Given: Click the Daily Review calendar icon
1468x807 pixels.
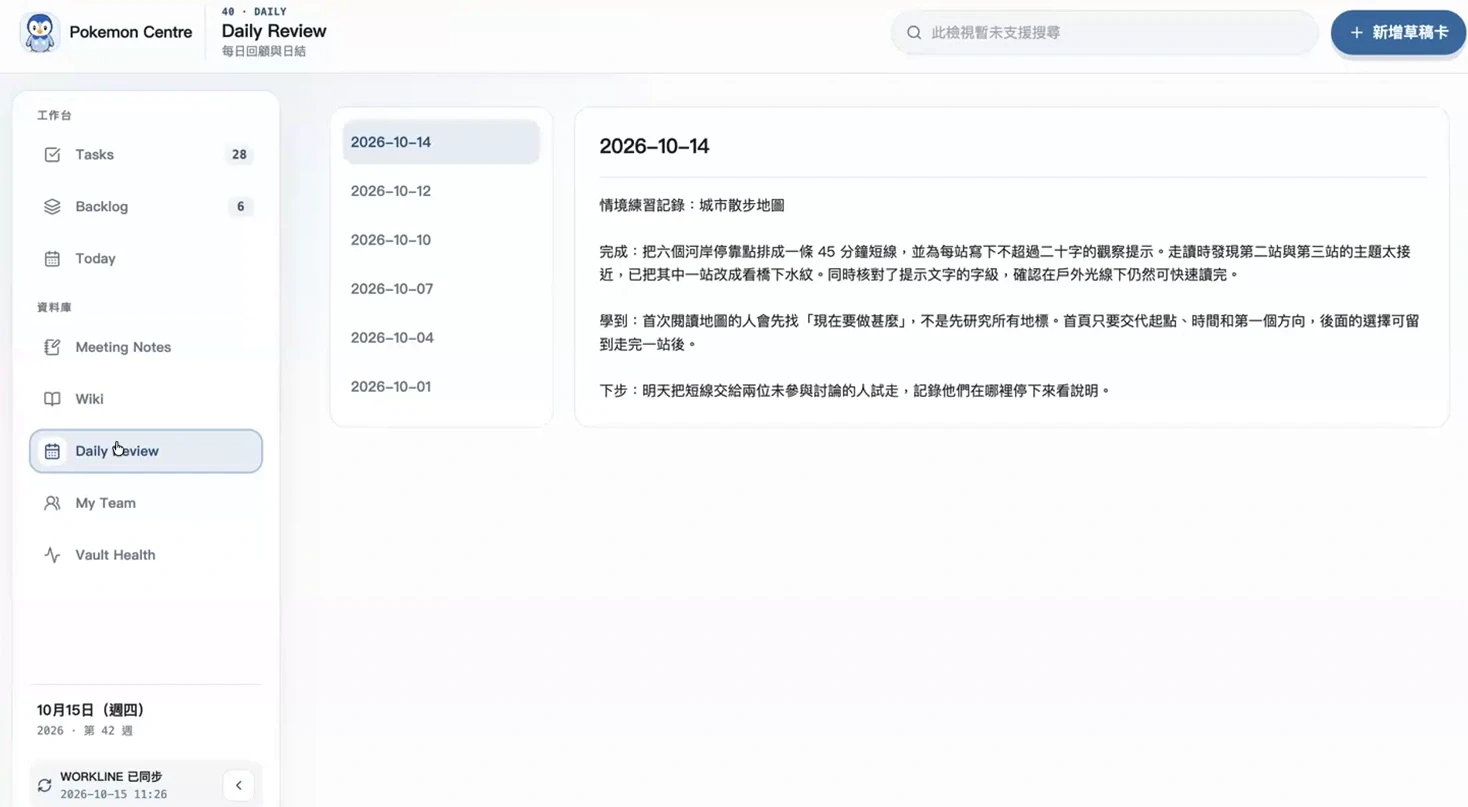Looking at the screenshot, I should pyautogui.click(x=52, y=451).
